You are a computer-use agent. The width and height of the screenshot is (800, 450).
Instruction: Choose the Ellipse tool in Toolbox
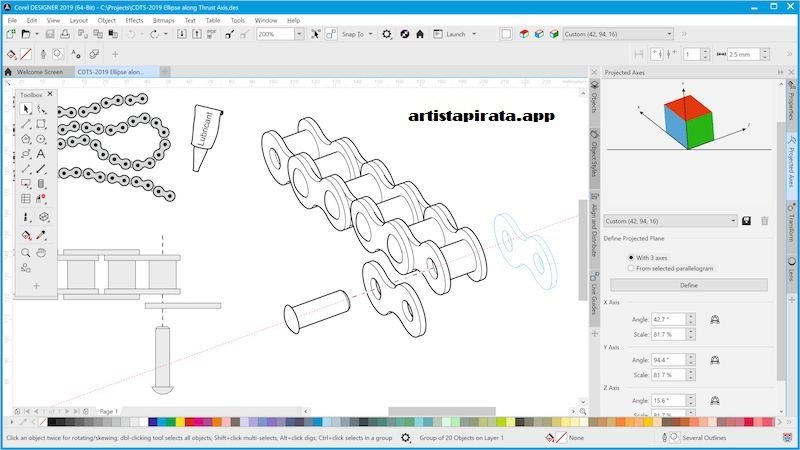click(x=41, y=139)
